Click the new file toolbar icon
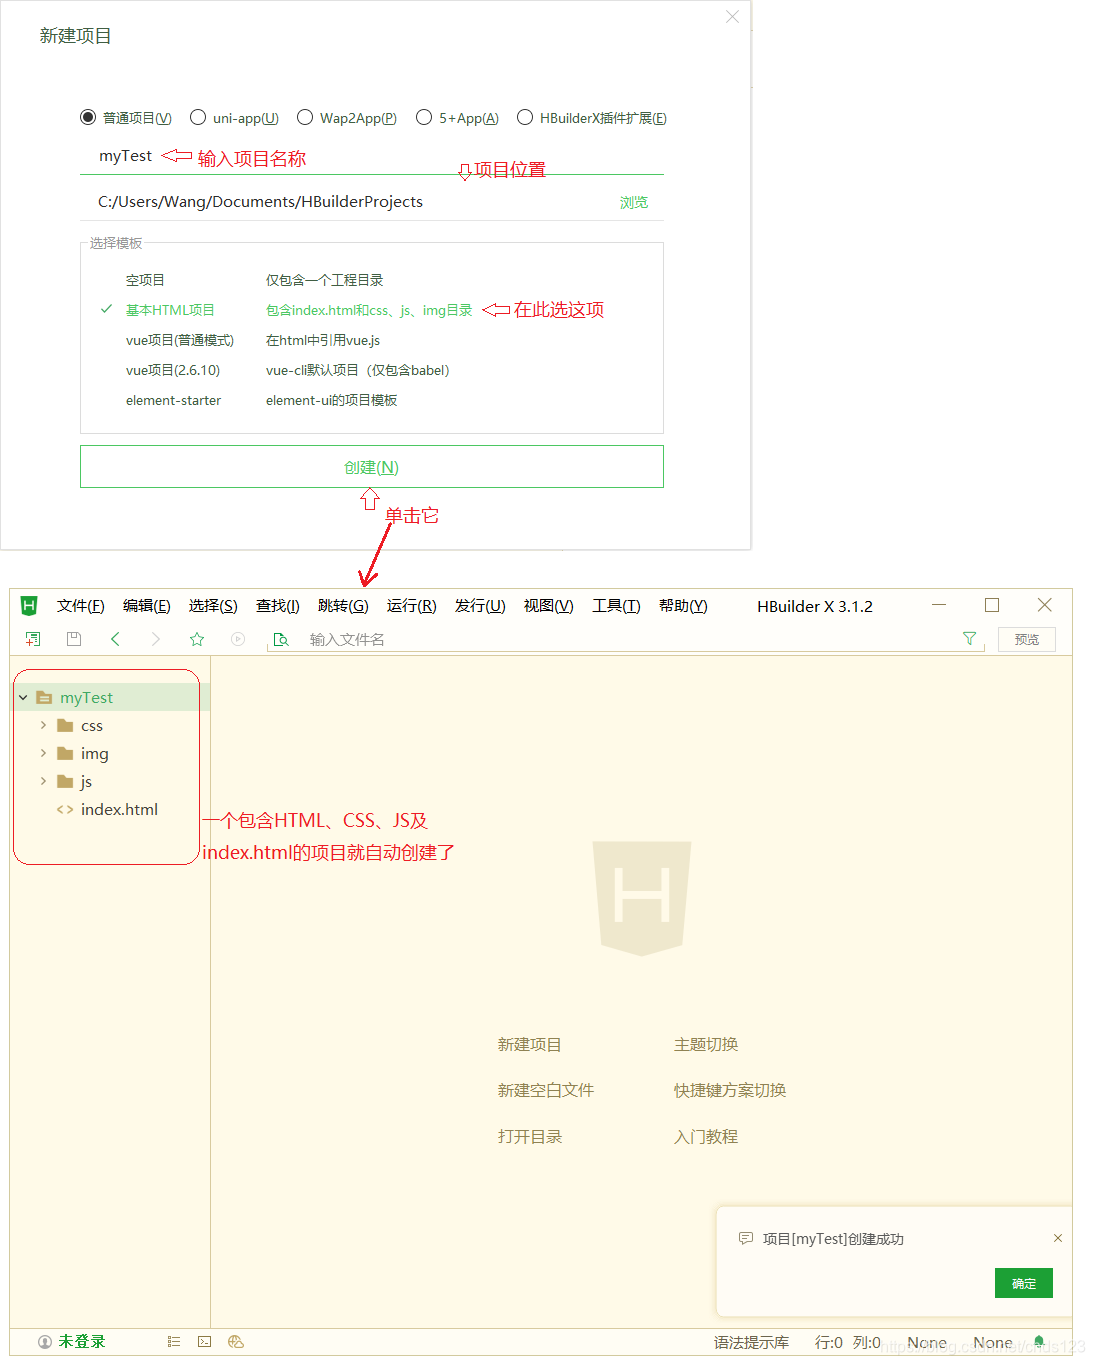Image resolution: width=1095 pixels, height=1365 pixels. (33, 639)
